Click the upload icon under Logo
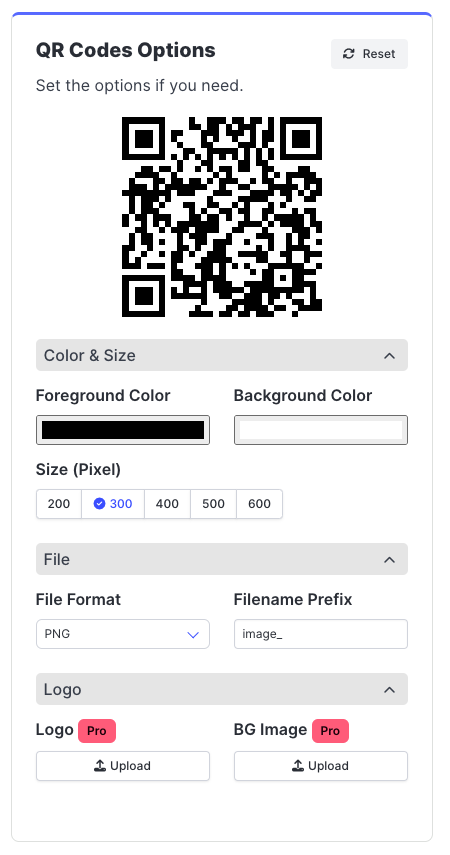The width and height of the screenshot is (450, 855). click(x=100, y=766)
